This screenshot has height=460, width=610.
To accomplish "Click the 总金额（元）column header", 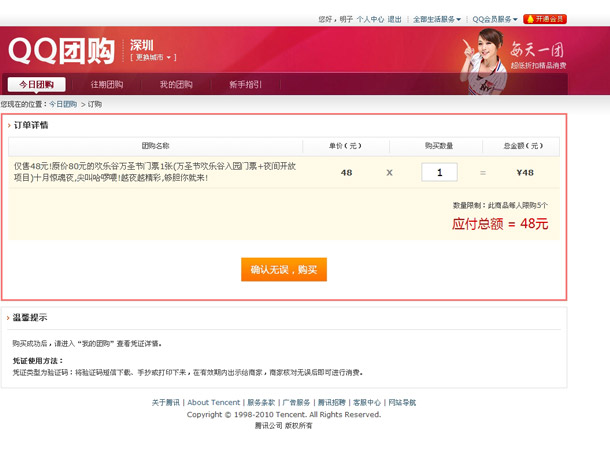I will pos(523,146).
